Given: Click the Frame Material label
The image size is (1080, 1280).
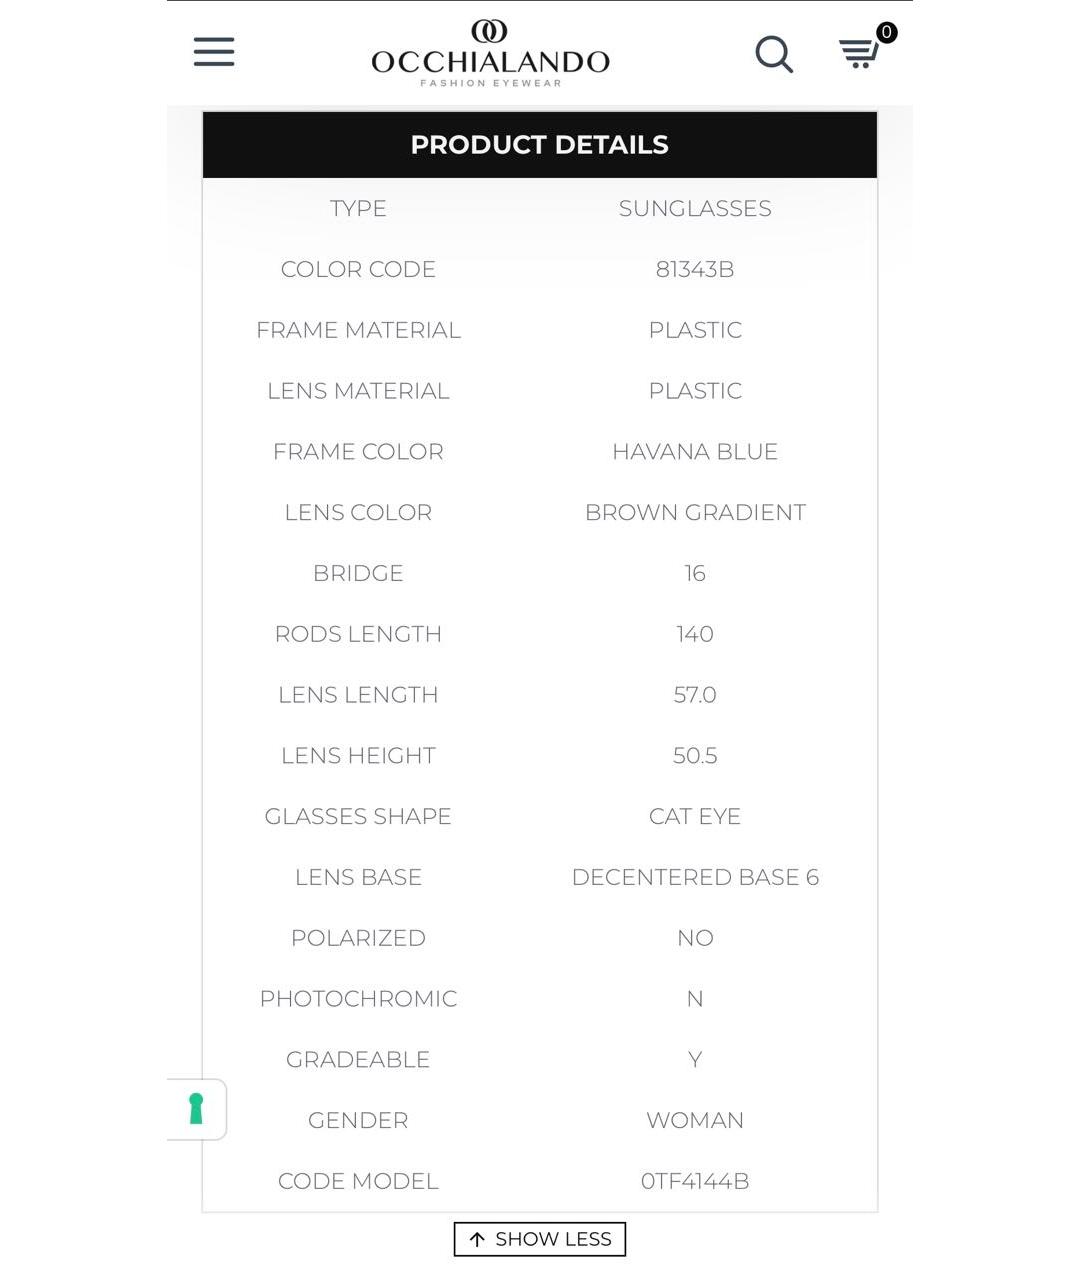Looking at the screenshot, I should coord(358,331).
